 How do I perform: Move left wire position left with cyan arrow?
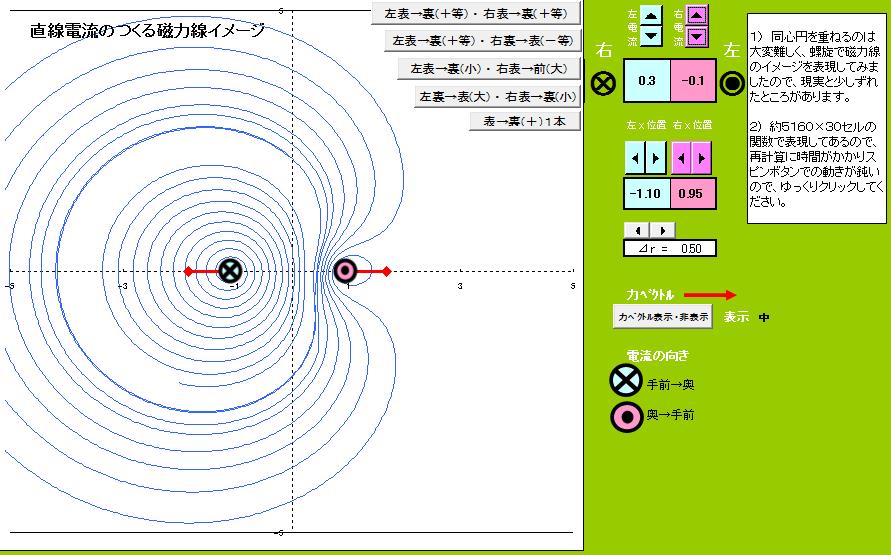635,158
